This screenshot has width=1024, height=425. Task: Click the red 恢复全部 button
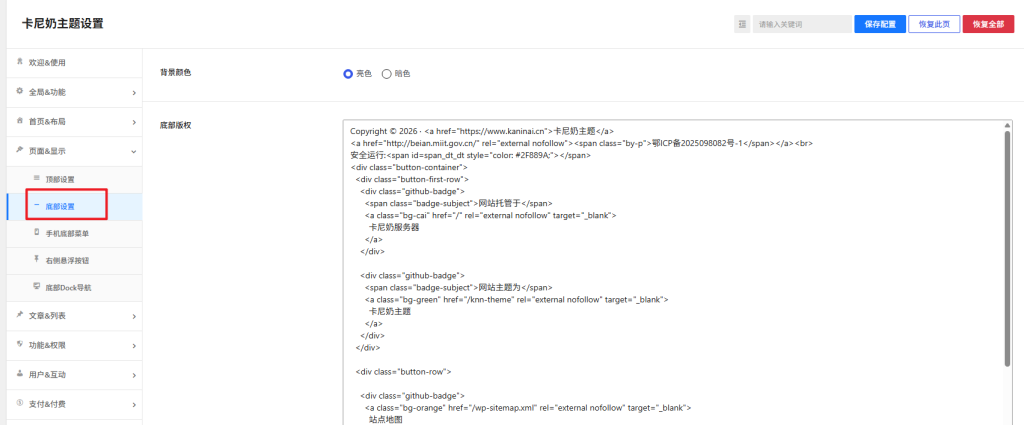pyautogui.click(x=988, y=24)
